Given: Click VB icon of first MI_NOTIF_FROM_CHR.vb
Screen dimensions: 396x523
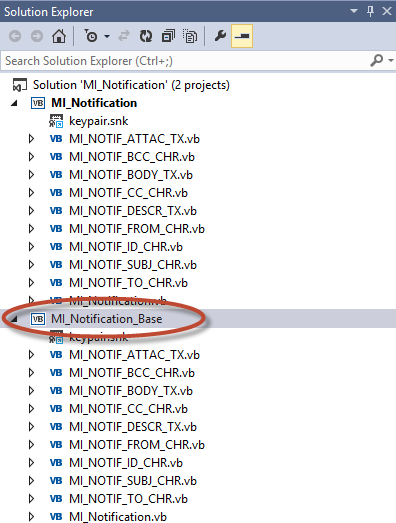Looking at the screenshot, I should (56, 229).
